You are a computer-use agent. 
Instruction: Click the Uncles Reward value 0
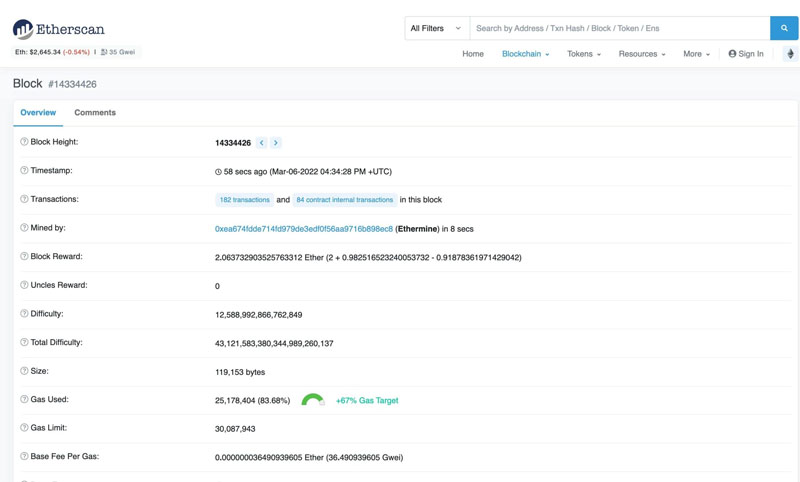(x=217, y=286)
